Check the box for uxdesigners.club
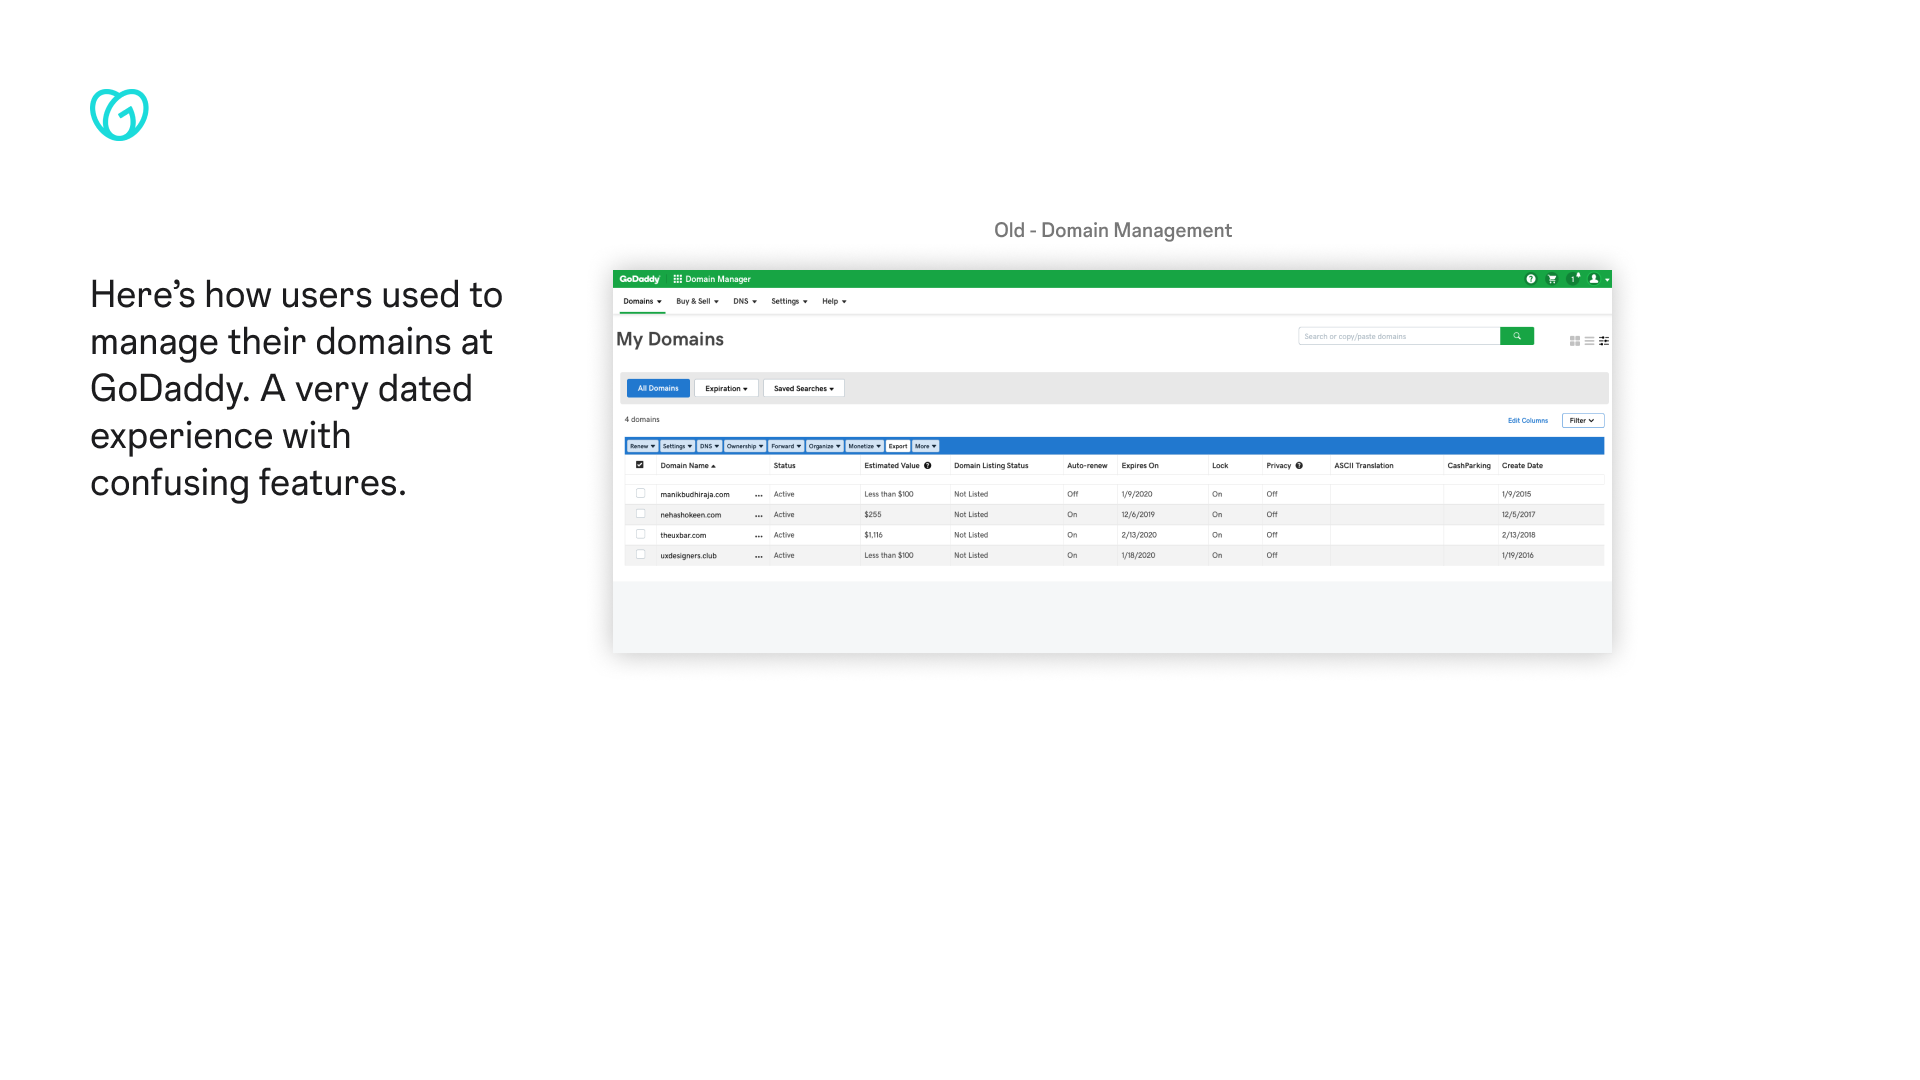Screen dimensions: 1920x1080 tap(641, 554)
